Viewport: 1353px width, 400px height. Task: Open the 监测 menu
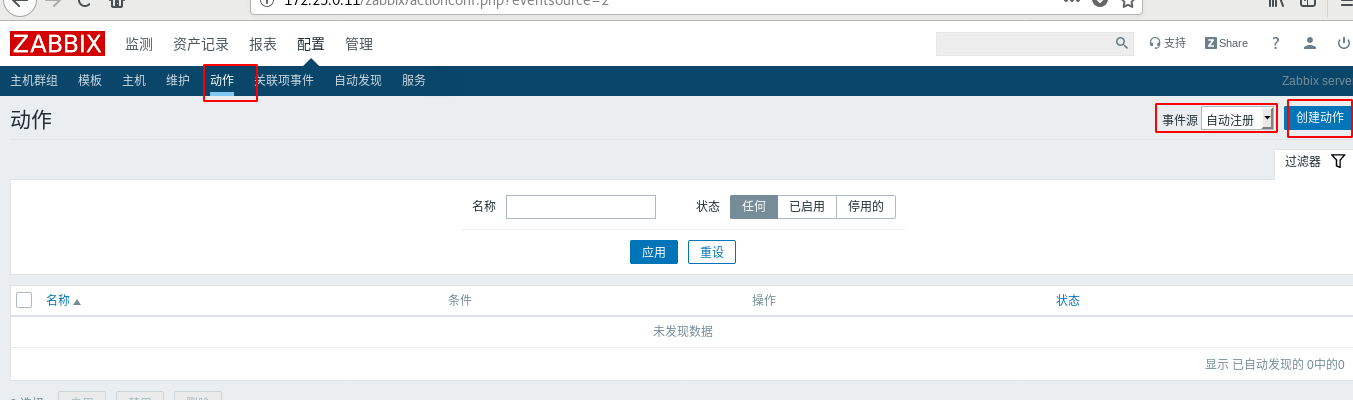[x=139, y=44]
